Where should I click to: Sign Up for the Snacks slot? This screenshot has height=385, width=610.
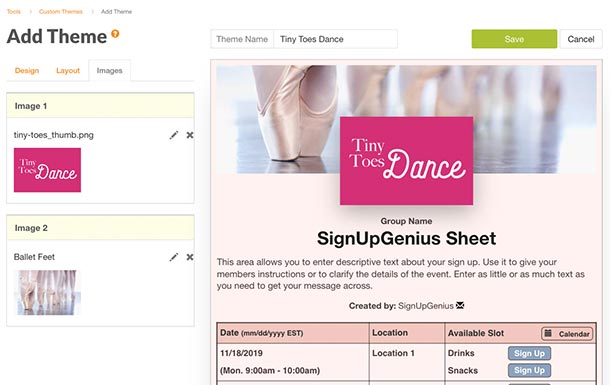coord(529,370)
